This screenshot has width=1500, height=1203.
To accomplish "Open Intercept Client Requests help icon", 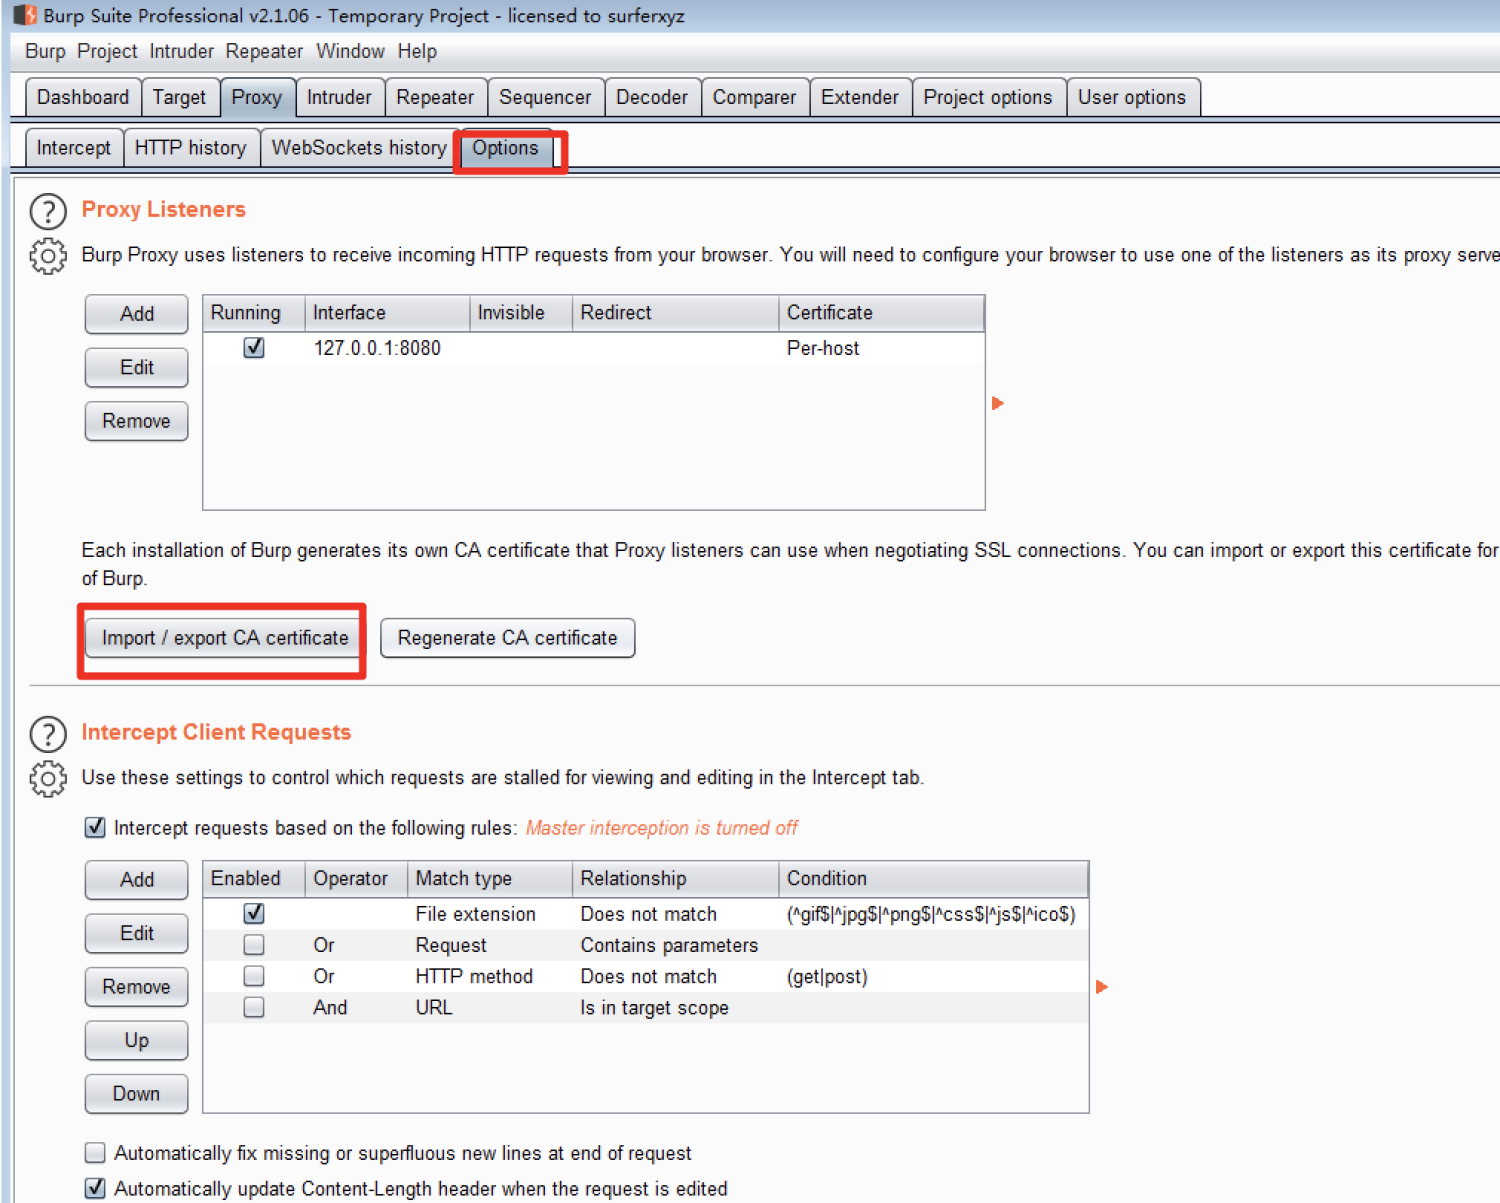I will pos(48,734).
